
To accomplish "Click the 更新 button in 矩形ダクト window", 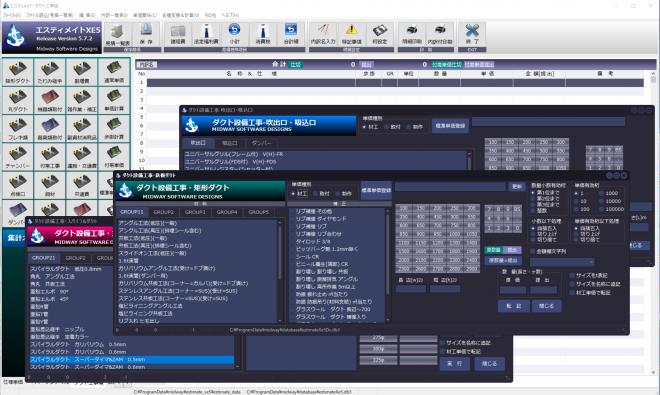I will [517, 187].
